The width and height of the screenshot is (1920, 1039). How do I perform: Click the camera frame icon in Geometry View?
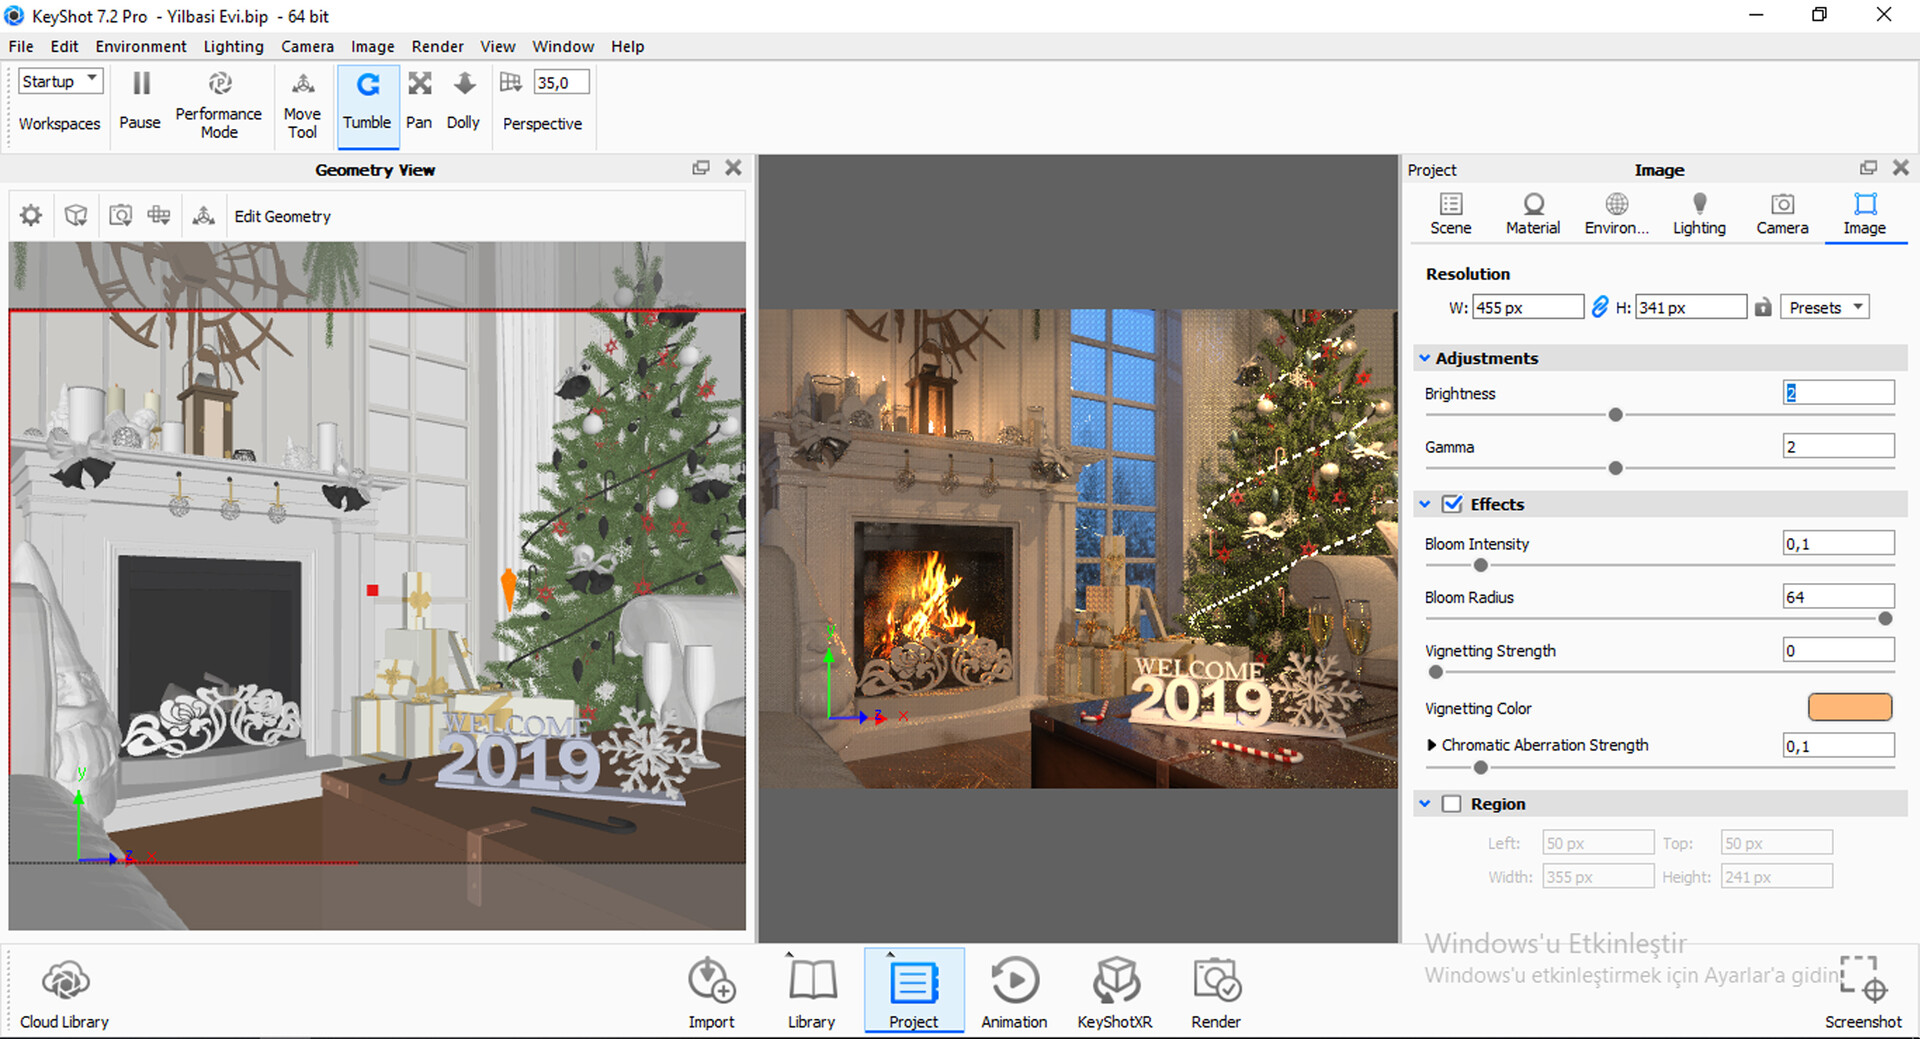coord(120,215)
